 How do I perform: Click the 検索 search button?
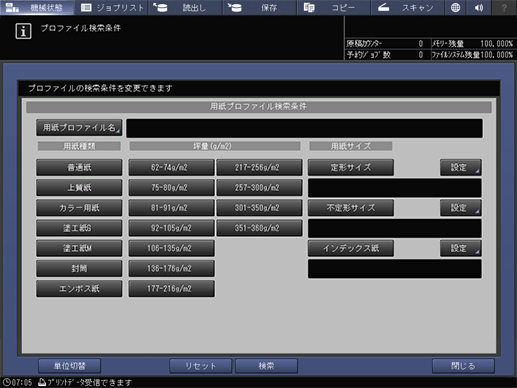tap(266, 366)
